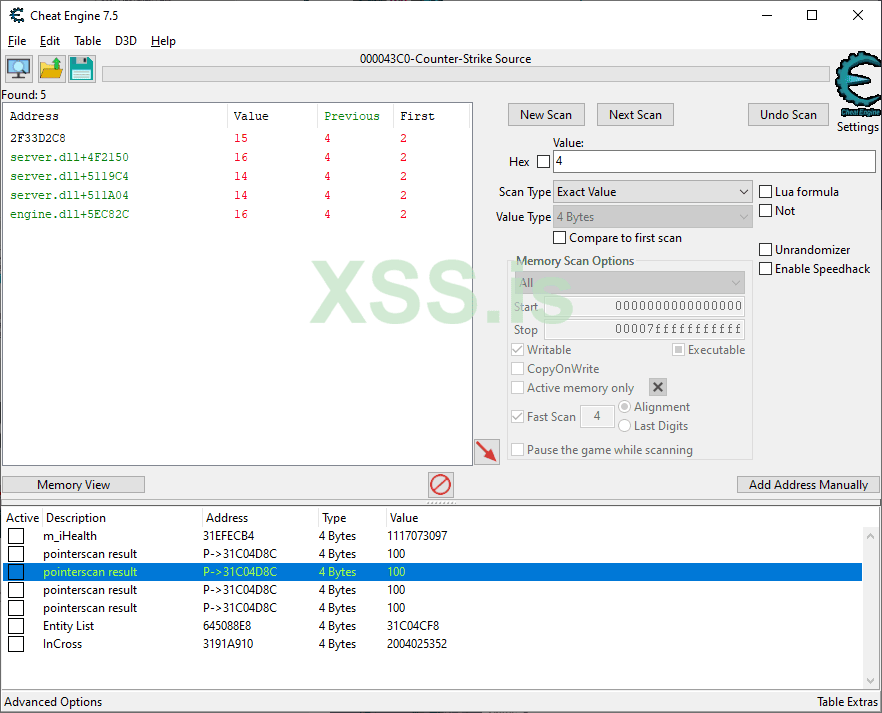Check the CopyOnWrite option
This screenshot has width=882, height=713.
[518, 369]
